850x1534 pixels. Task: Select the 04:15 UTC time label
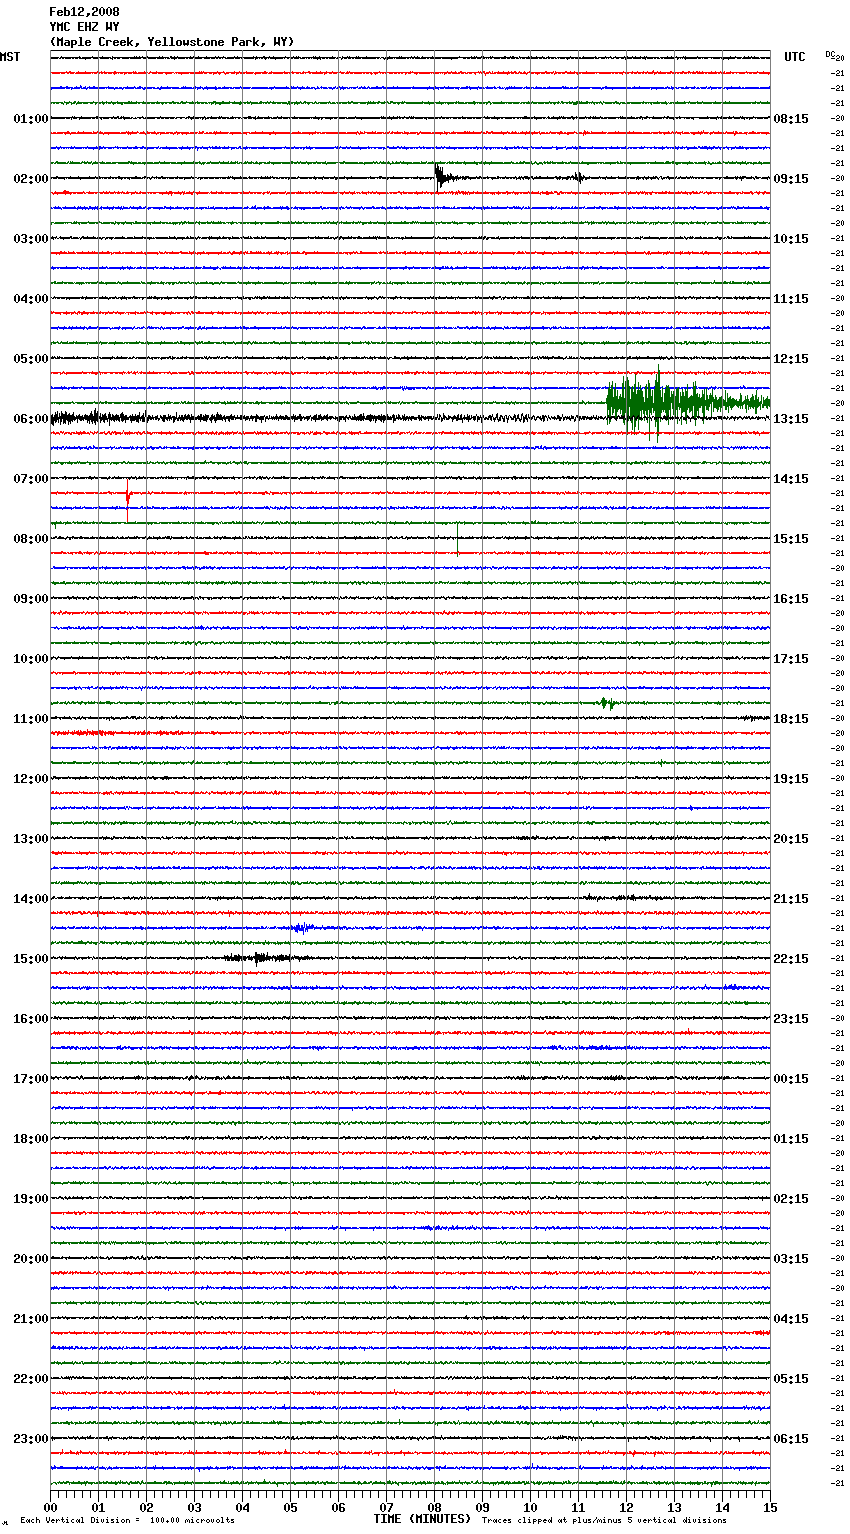point(791,1319)
